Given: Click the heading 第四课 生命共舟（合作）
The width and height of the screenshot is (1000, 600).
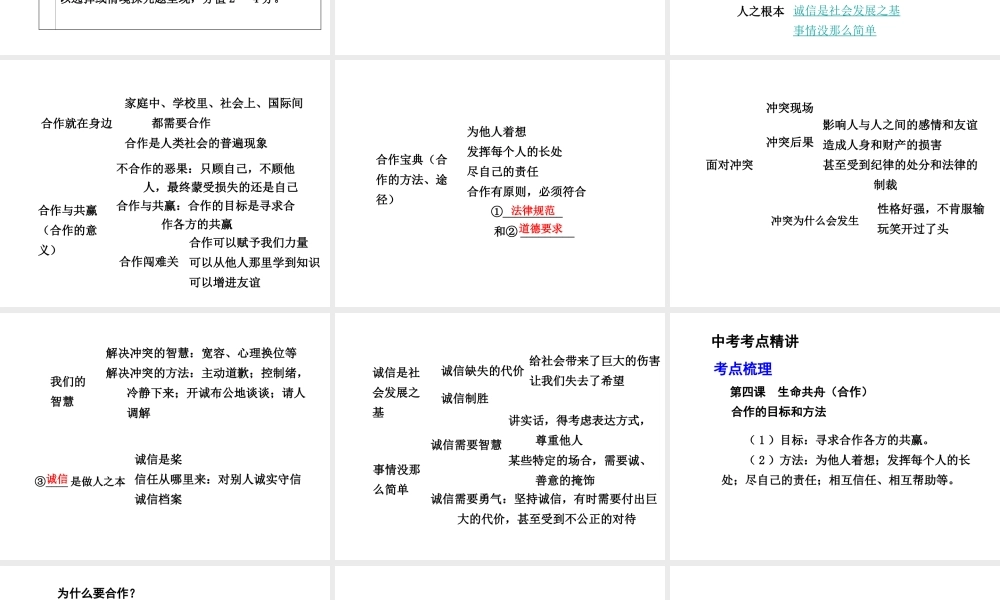Looking at the screenshot, I should 798,391.
